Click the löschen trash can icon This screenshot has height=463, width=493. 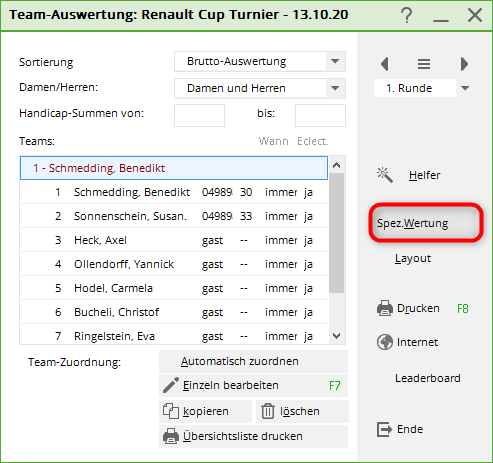pyautogui.click(x=268, y=411)
